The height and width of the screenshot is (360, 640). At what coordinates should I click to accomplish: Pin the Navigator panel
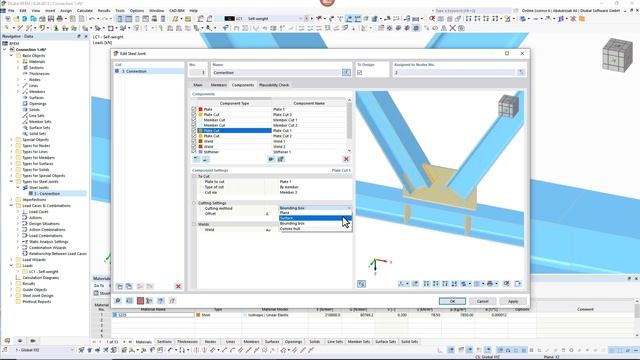(x=79, y=36)
